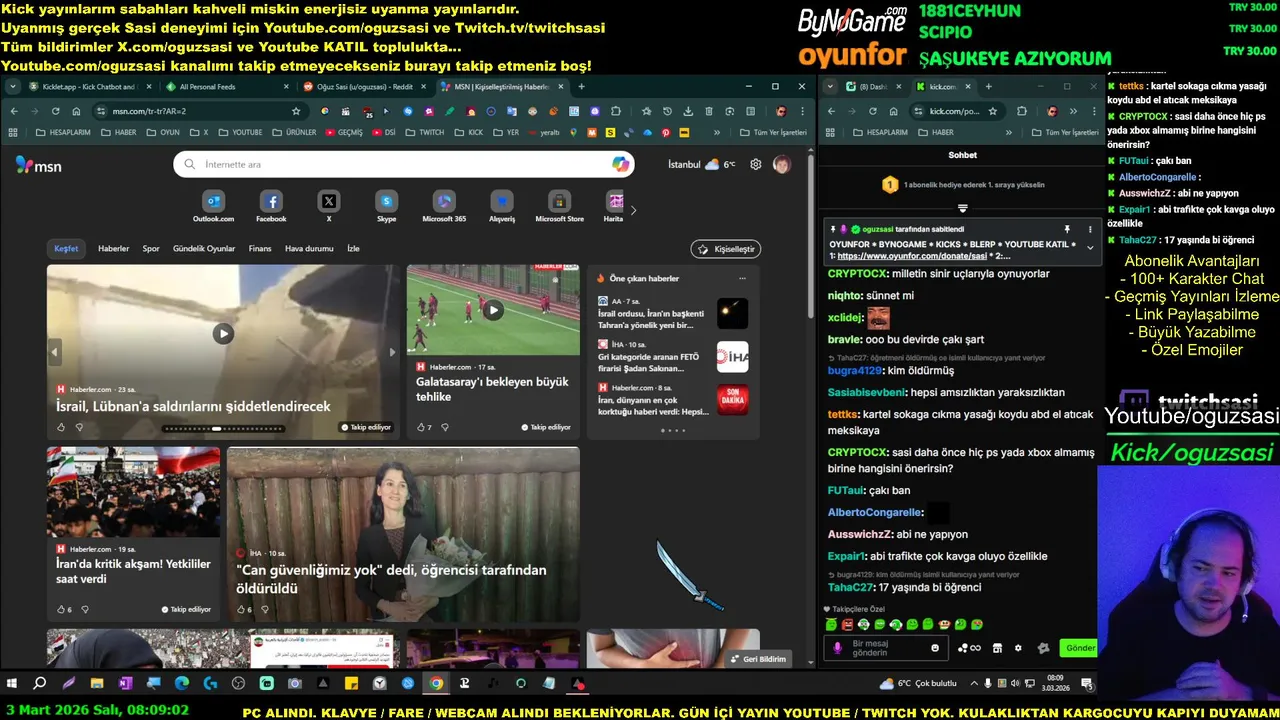Viewport: 1280px width, 720px height.
Task: Open MSN settings gear icon
Action: [x=756, y=164]
